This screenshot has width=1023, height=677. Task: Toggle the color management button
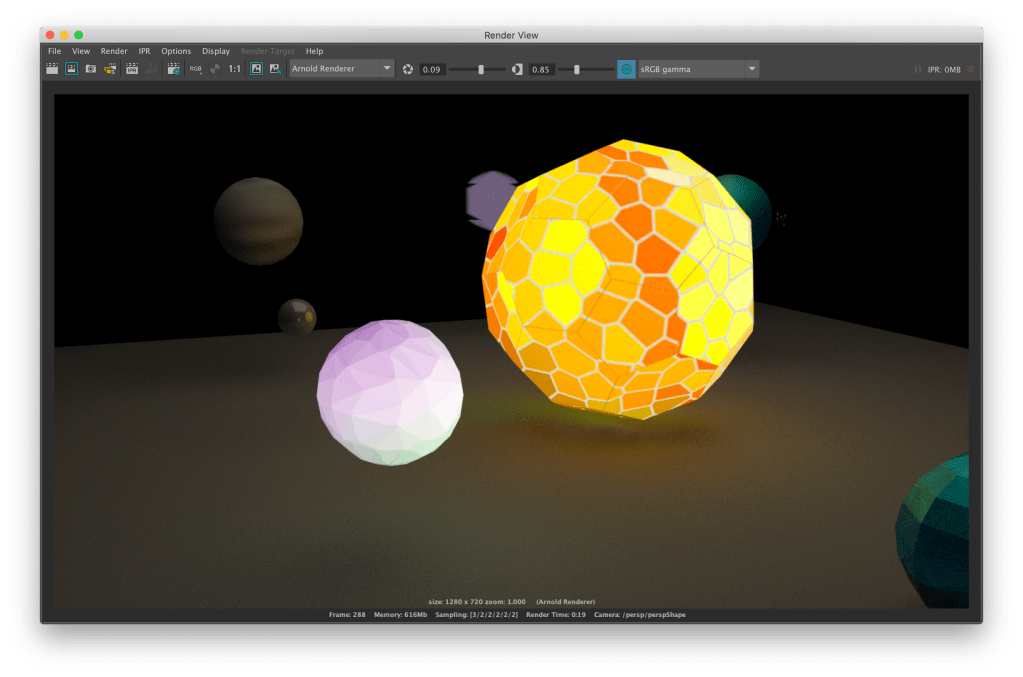click(626, 69)
